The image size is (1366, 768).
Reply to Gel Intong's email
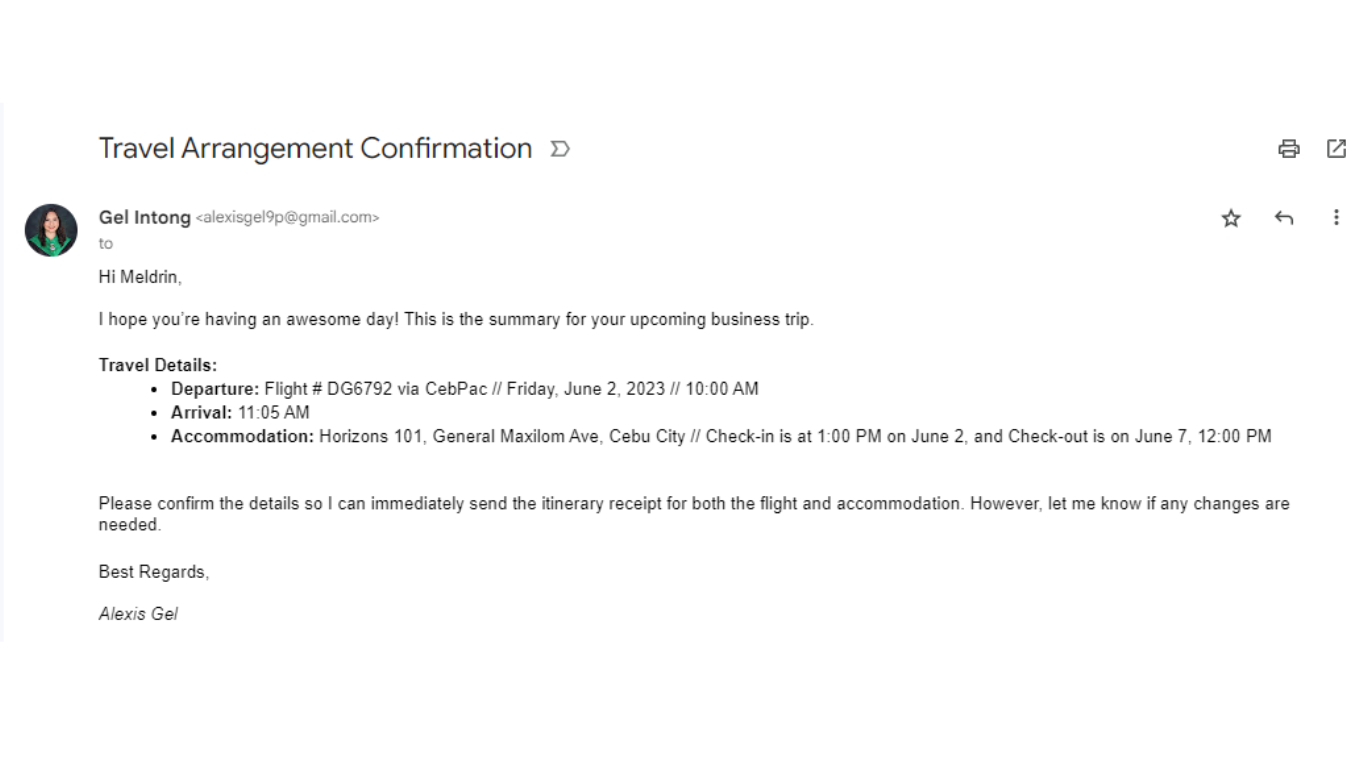(x=1284, y=218)
